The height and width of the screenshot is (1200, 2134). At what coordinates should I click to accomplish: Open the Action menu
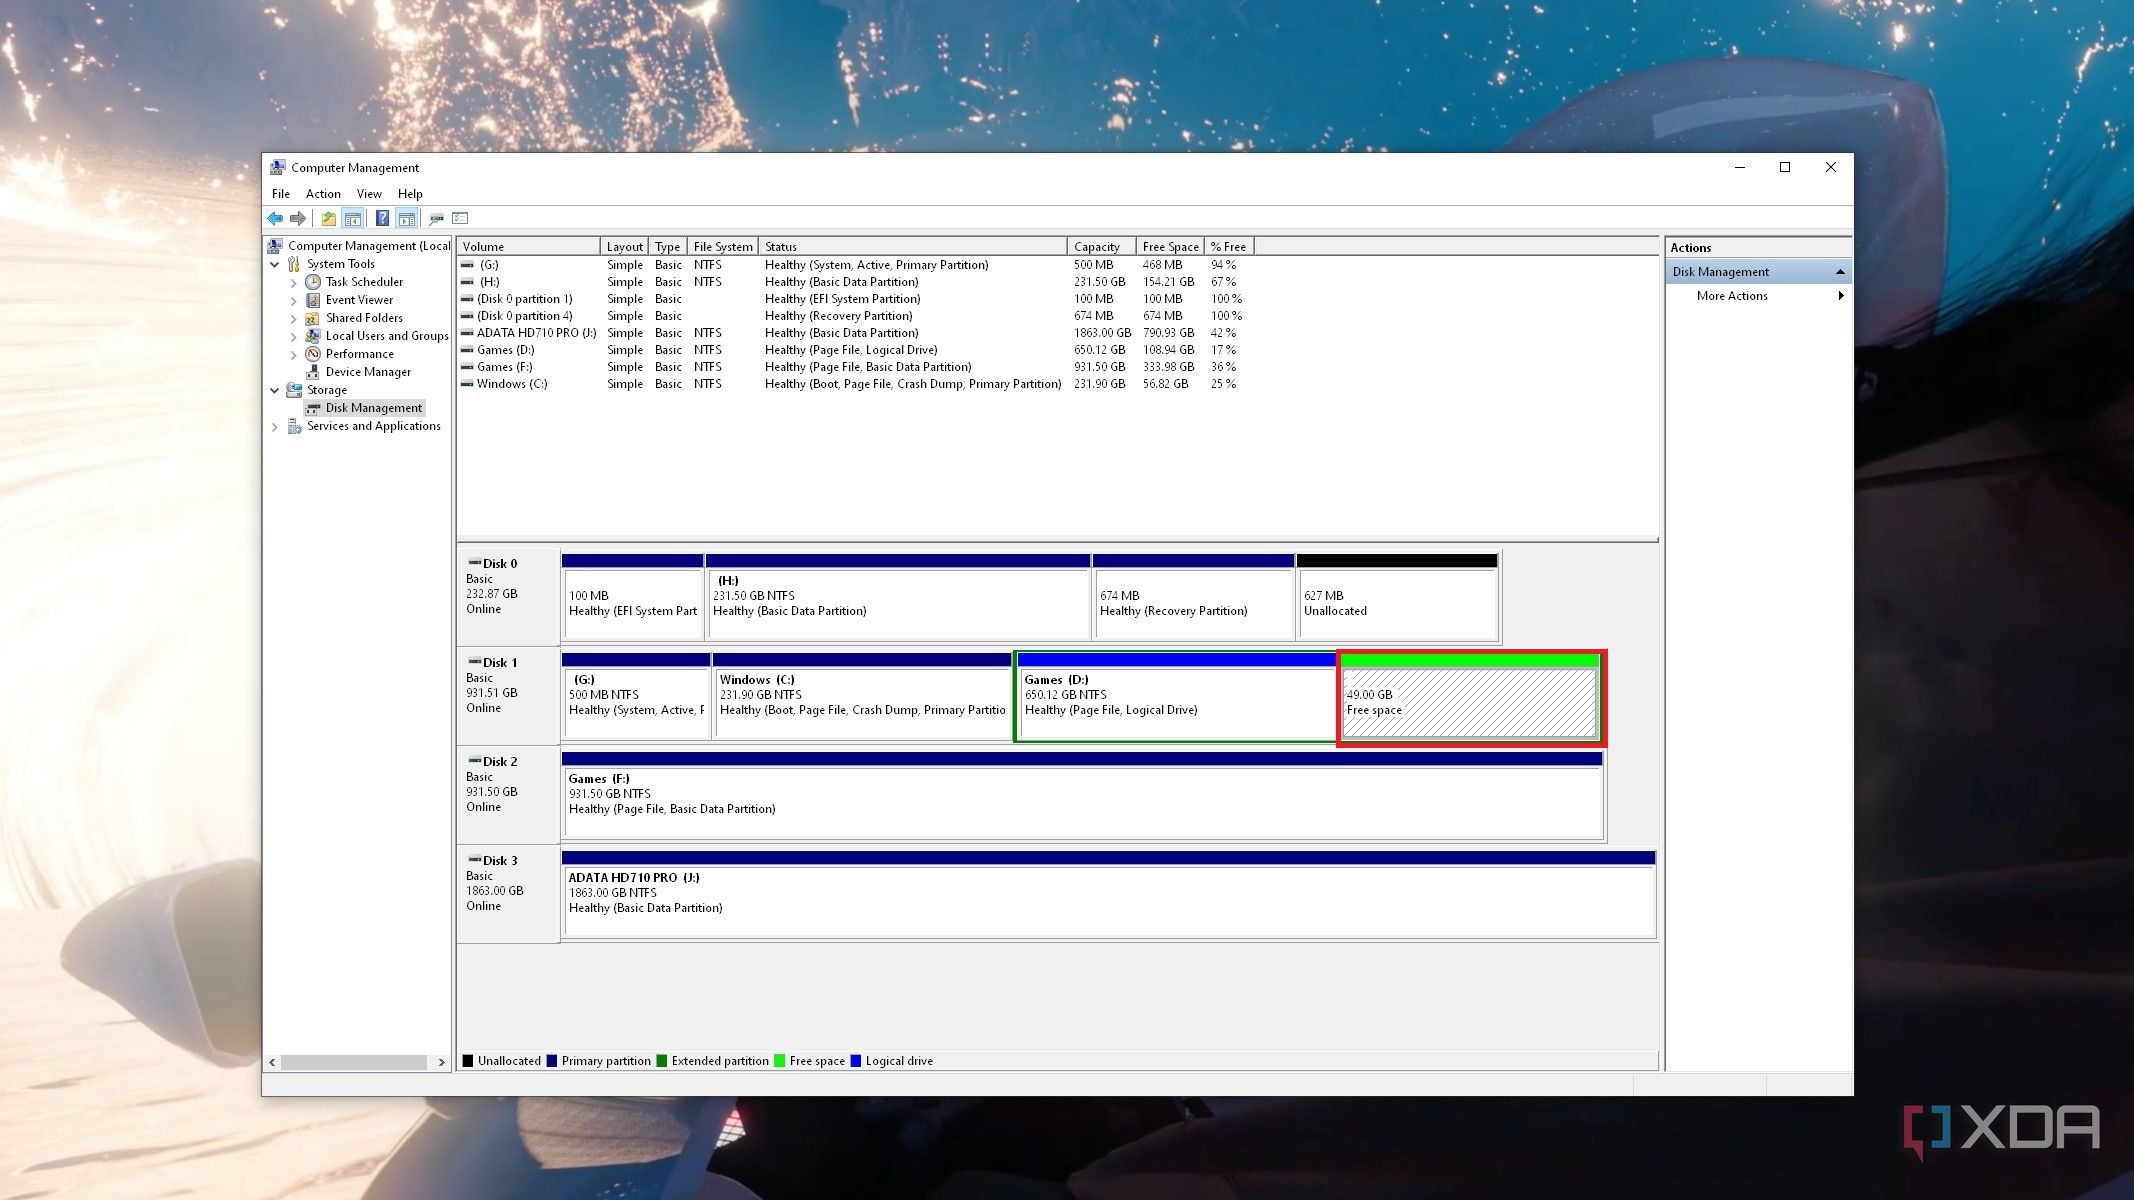point(323,194)
